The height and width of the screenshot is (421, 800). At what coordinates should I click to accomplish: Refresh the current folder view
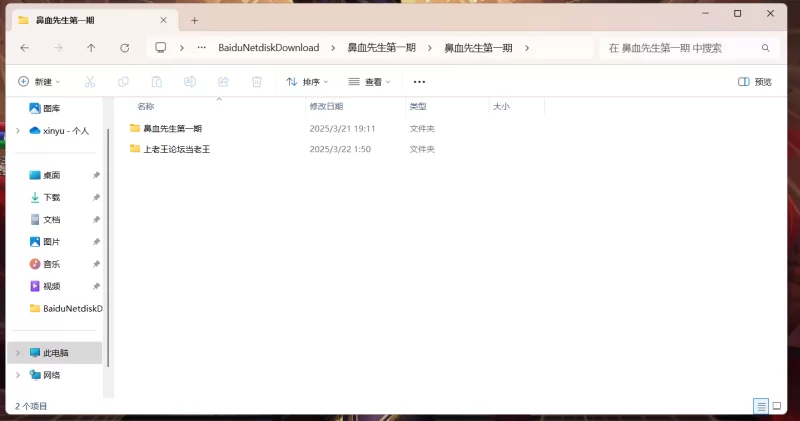(124, 48)
